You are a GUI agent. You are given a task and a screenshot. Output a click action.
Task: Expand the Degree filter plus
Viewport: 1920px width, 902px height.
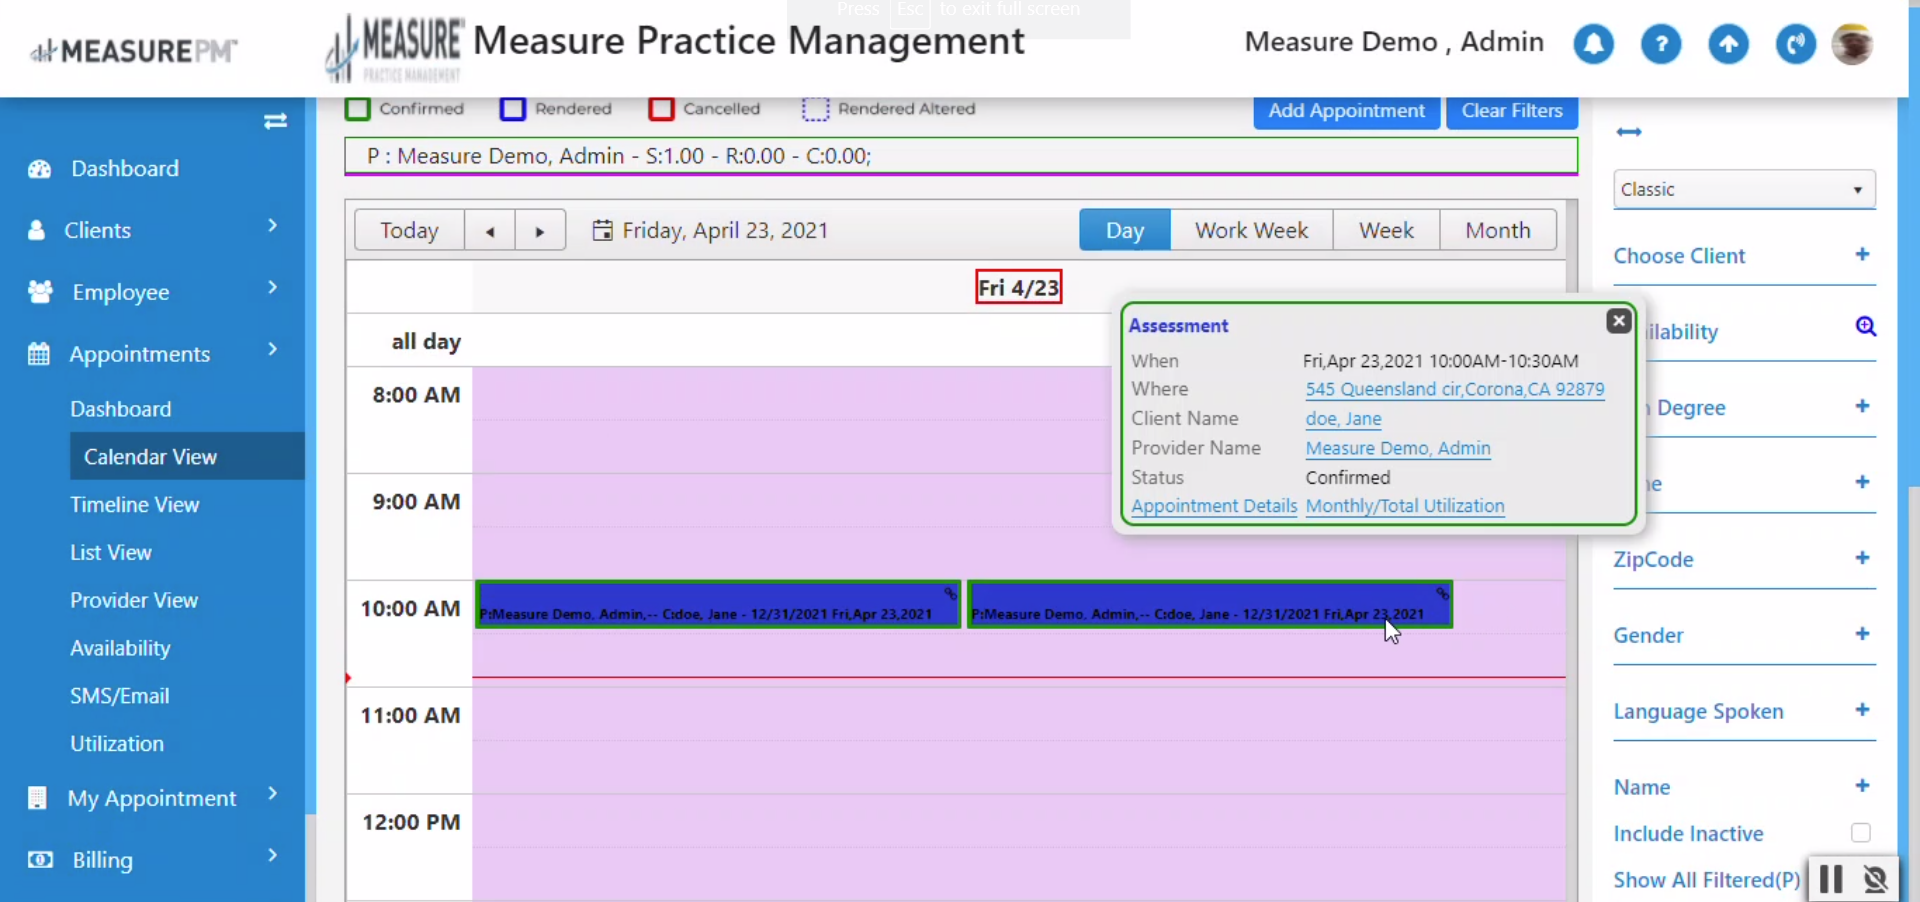(1862, 406)
